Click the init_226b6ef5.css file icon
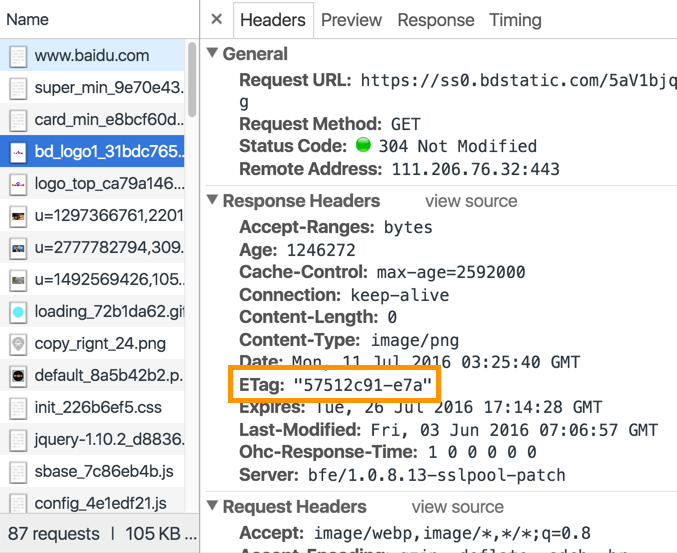Viewport: 677px width, 553px height. point(18,408)
